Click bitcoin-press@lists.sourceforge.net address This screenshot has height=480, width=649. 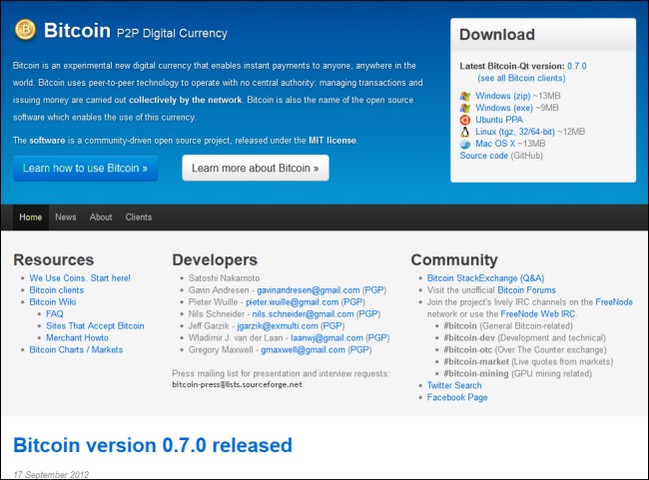click(237, 385)
